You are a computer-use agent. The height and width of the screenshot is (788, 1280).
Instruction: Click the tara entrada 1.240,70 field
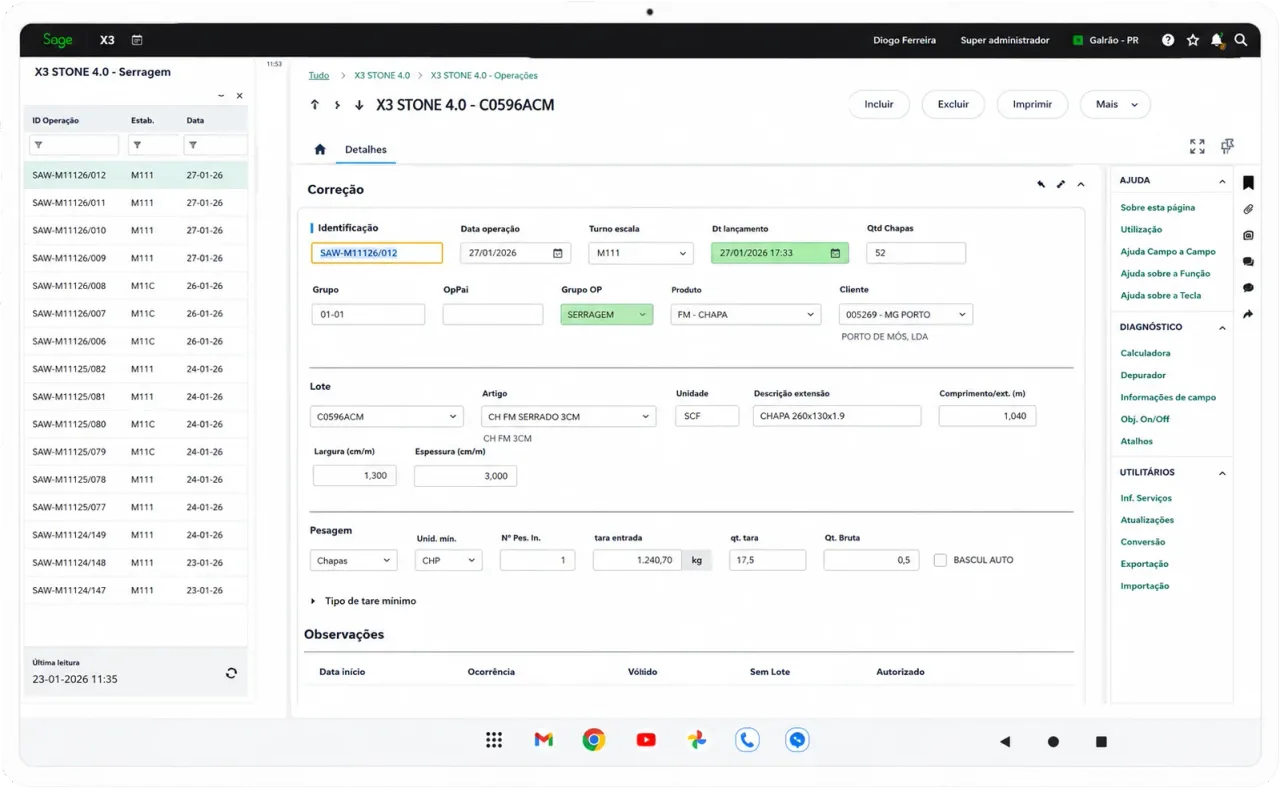(x=638, y=560)
